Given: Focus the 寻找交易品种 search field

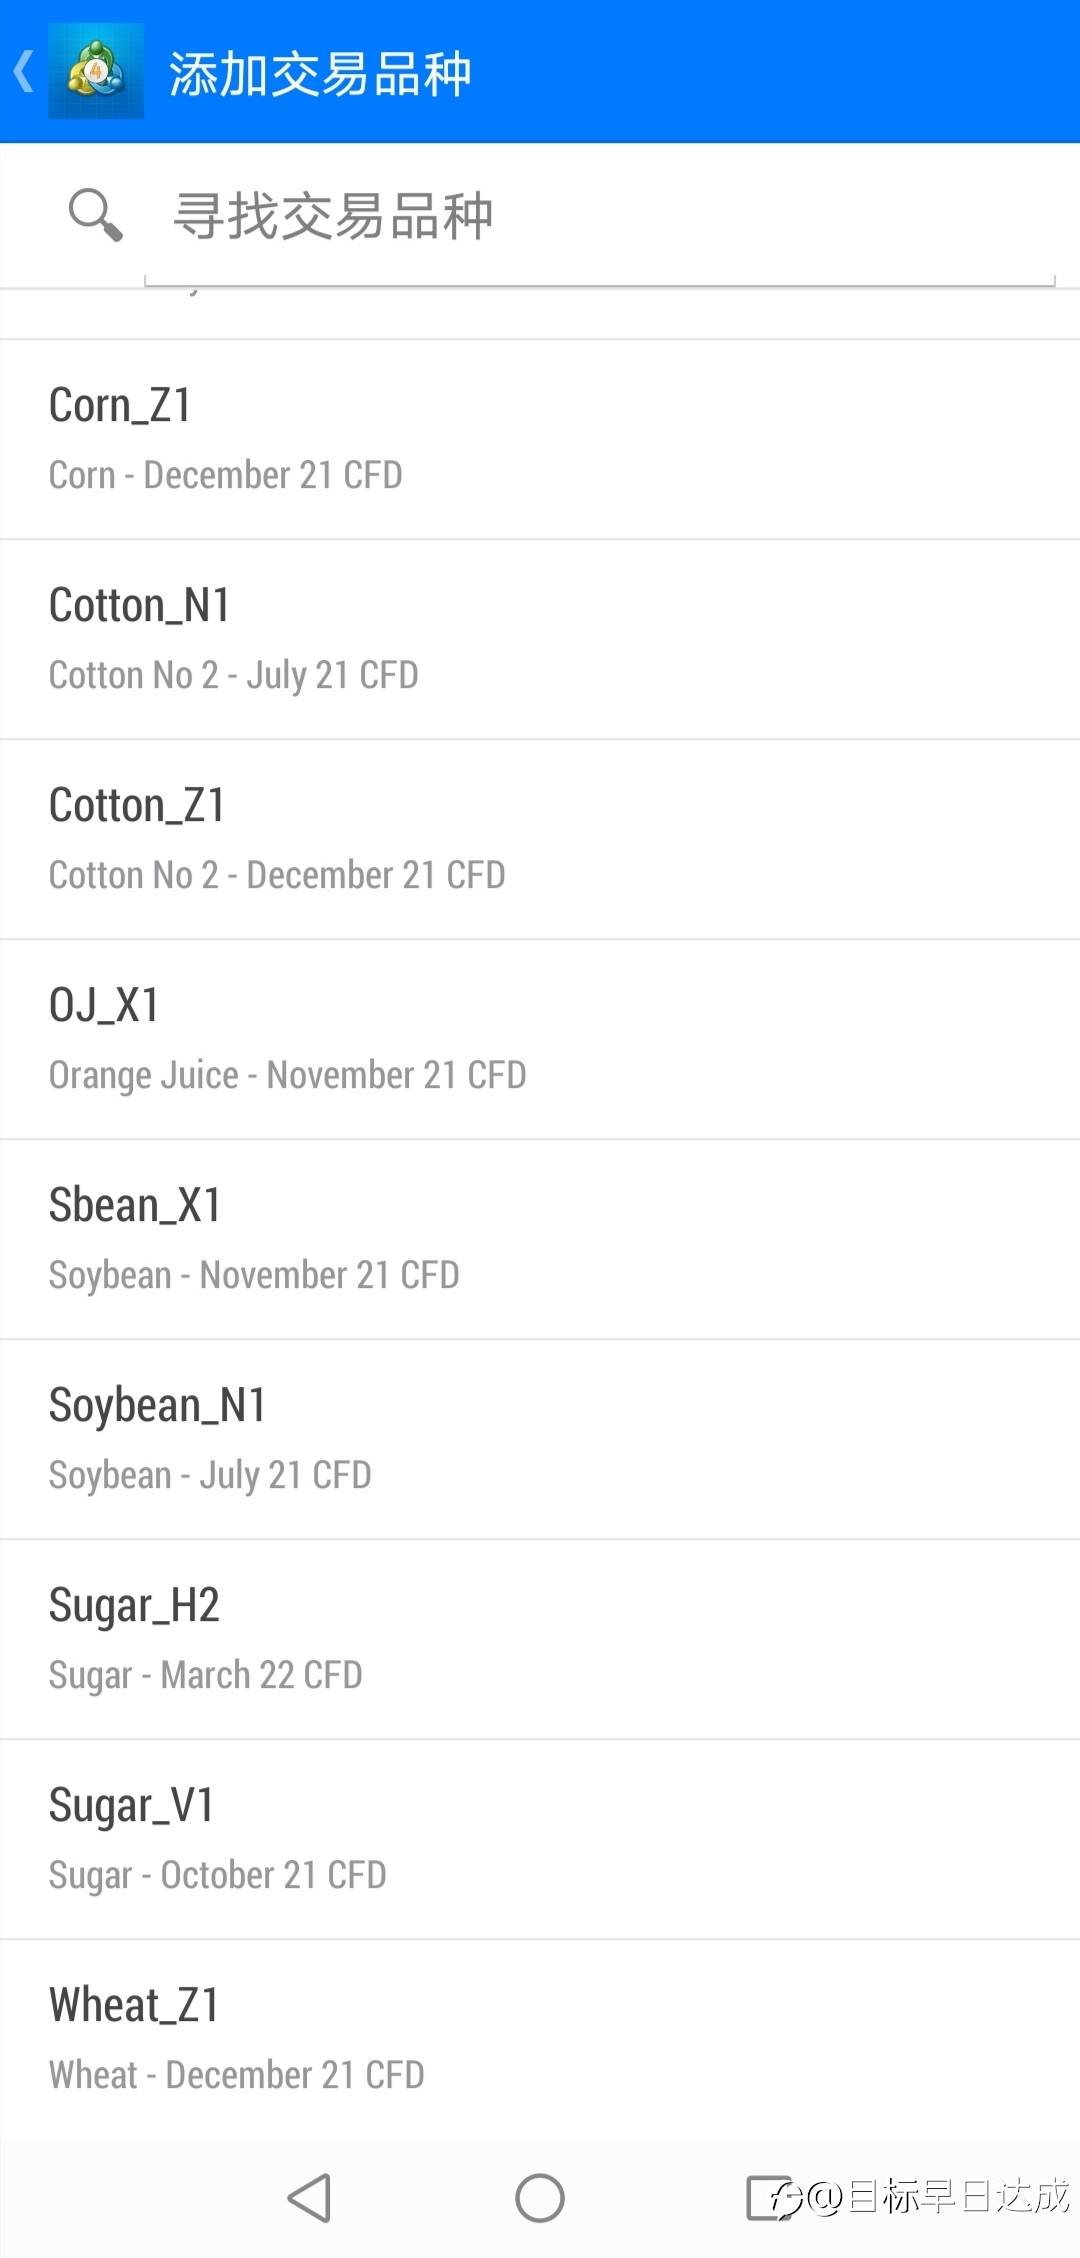Looking at the screenshot, I should (x=600, y=217).
